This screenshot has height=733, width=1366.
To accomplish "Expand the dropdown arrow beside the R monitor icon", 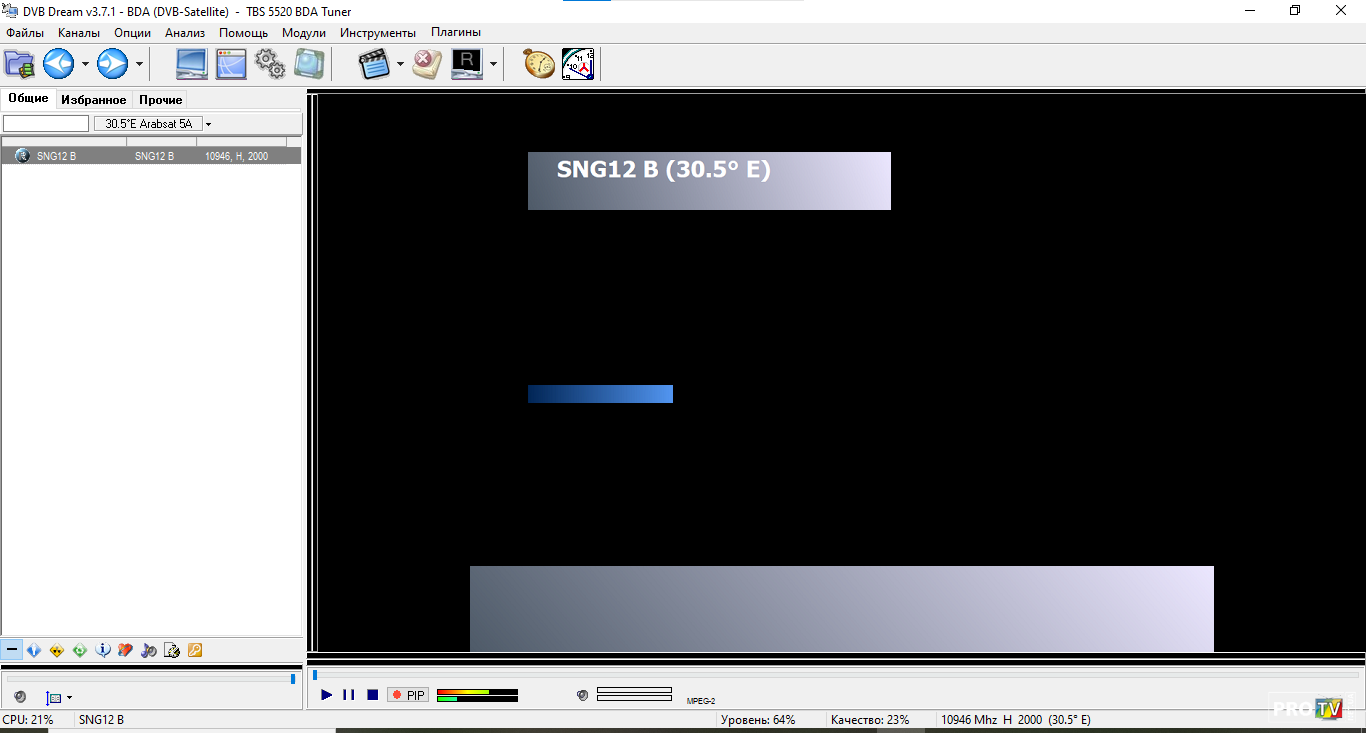I will click(493, 65).
